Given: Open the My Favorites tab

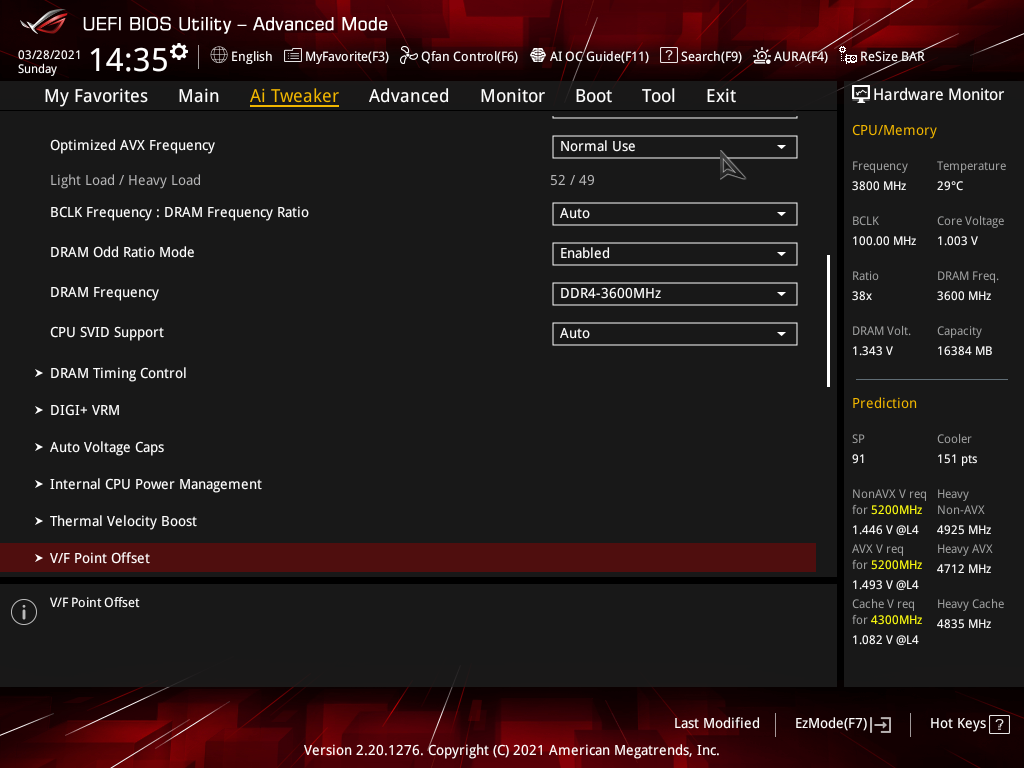Looking at the screenshot, I should [x=96, y=96].
